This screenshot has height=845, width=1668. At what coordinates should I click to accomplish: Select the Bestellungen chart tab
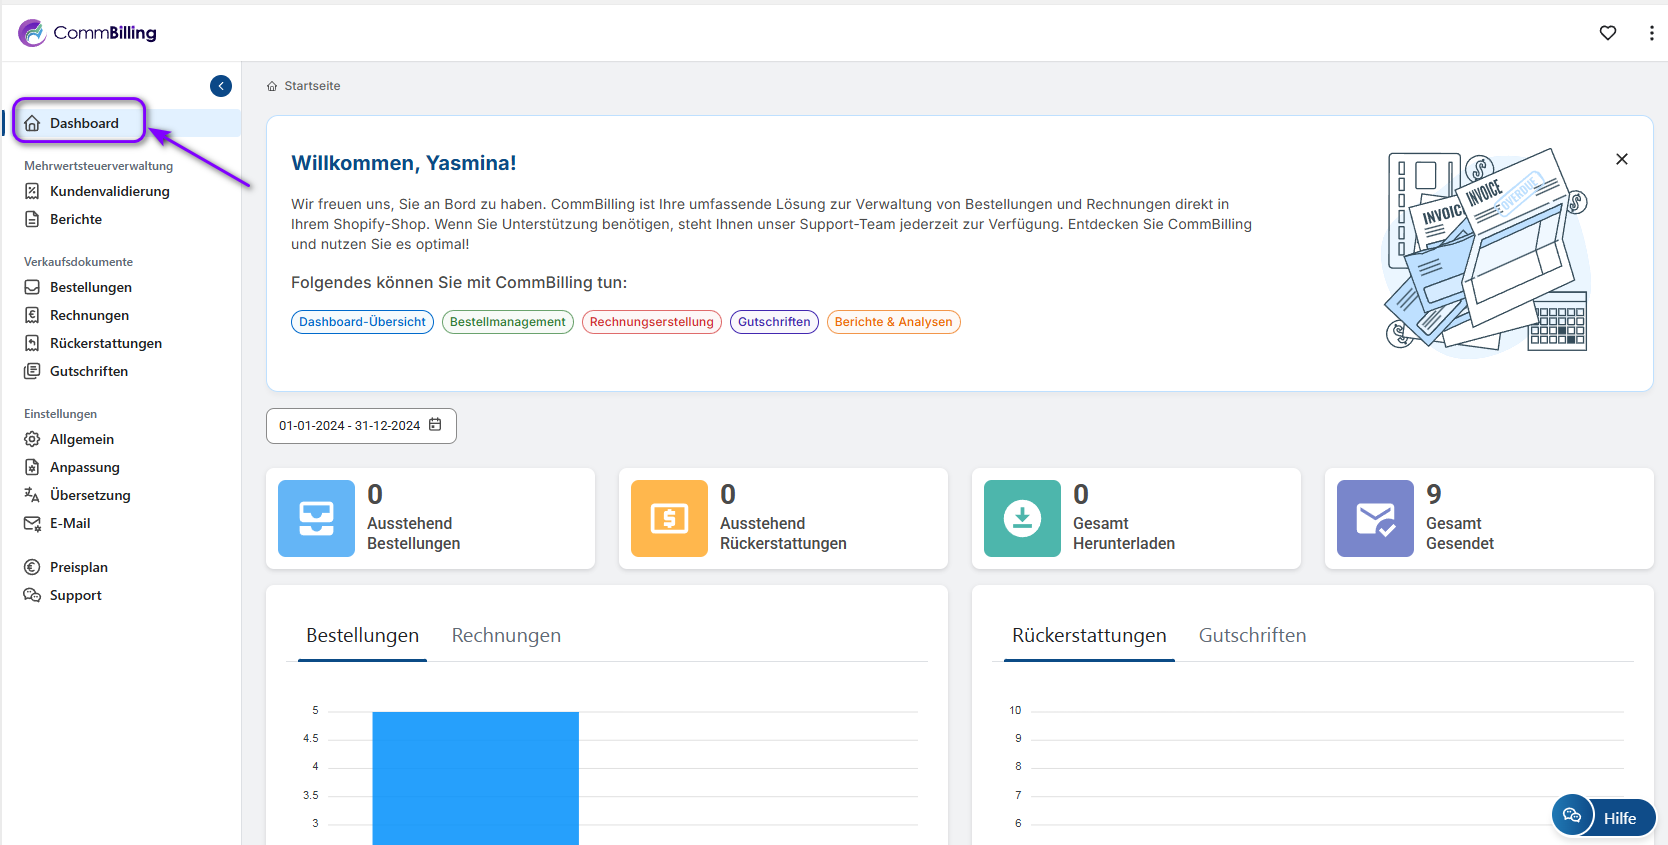pos(362,636)
